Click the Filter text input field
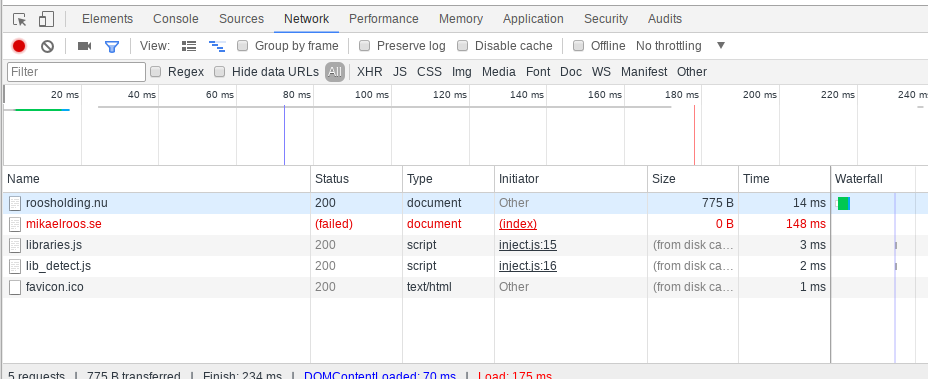 (76, 72)
